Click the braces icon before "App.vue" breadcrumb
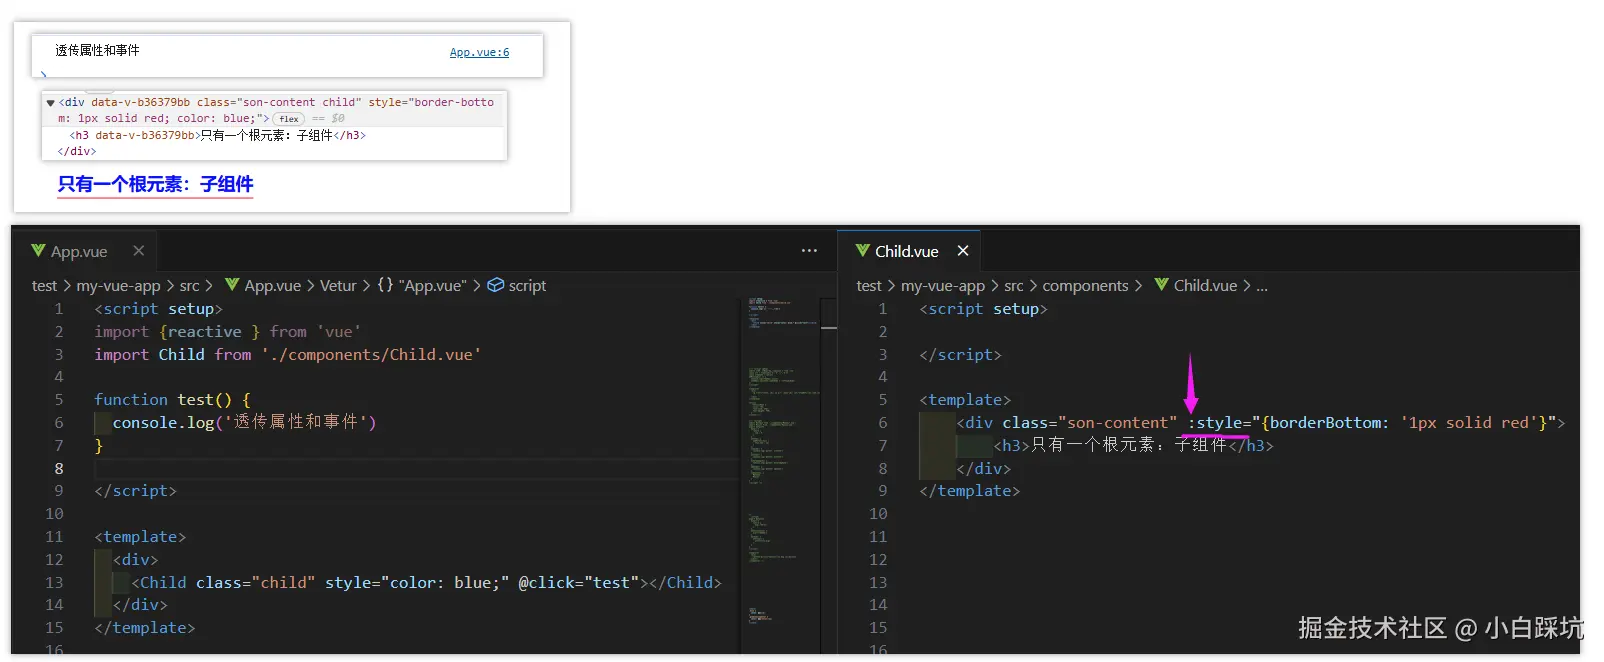1604x662 pixels. (385, 285)
